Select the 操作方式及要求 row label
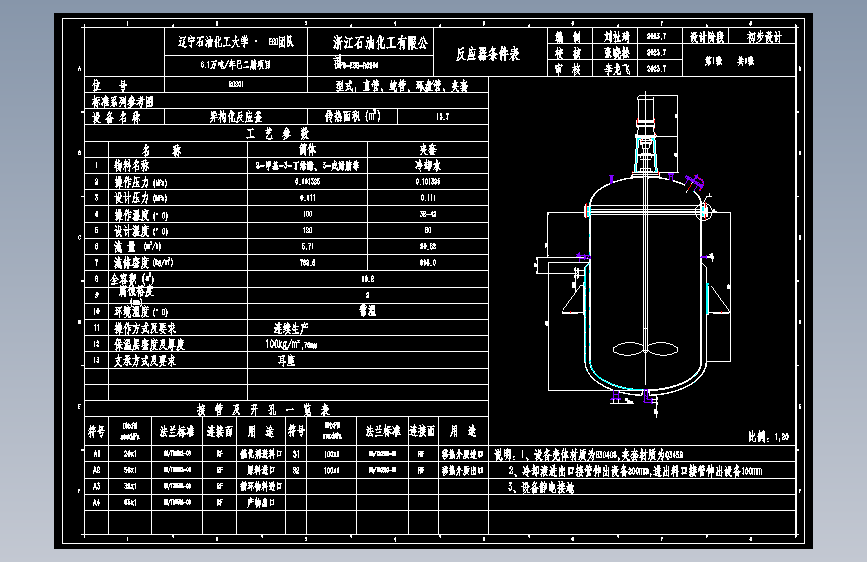This screenshot has height=562, width=867. click(145, 328)
